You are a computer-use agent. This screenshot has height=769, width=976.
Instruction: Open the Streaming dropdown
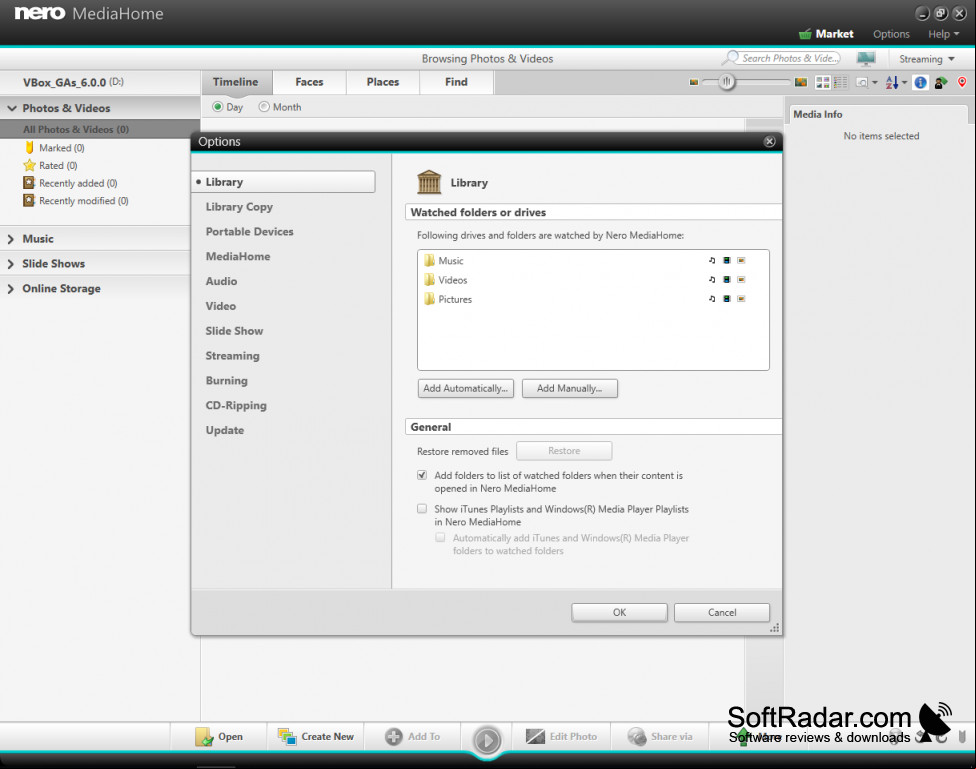927,59
